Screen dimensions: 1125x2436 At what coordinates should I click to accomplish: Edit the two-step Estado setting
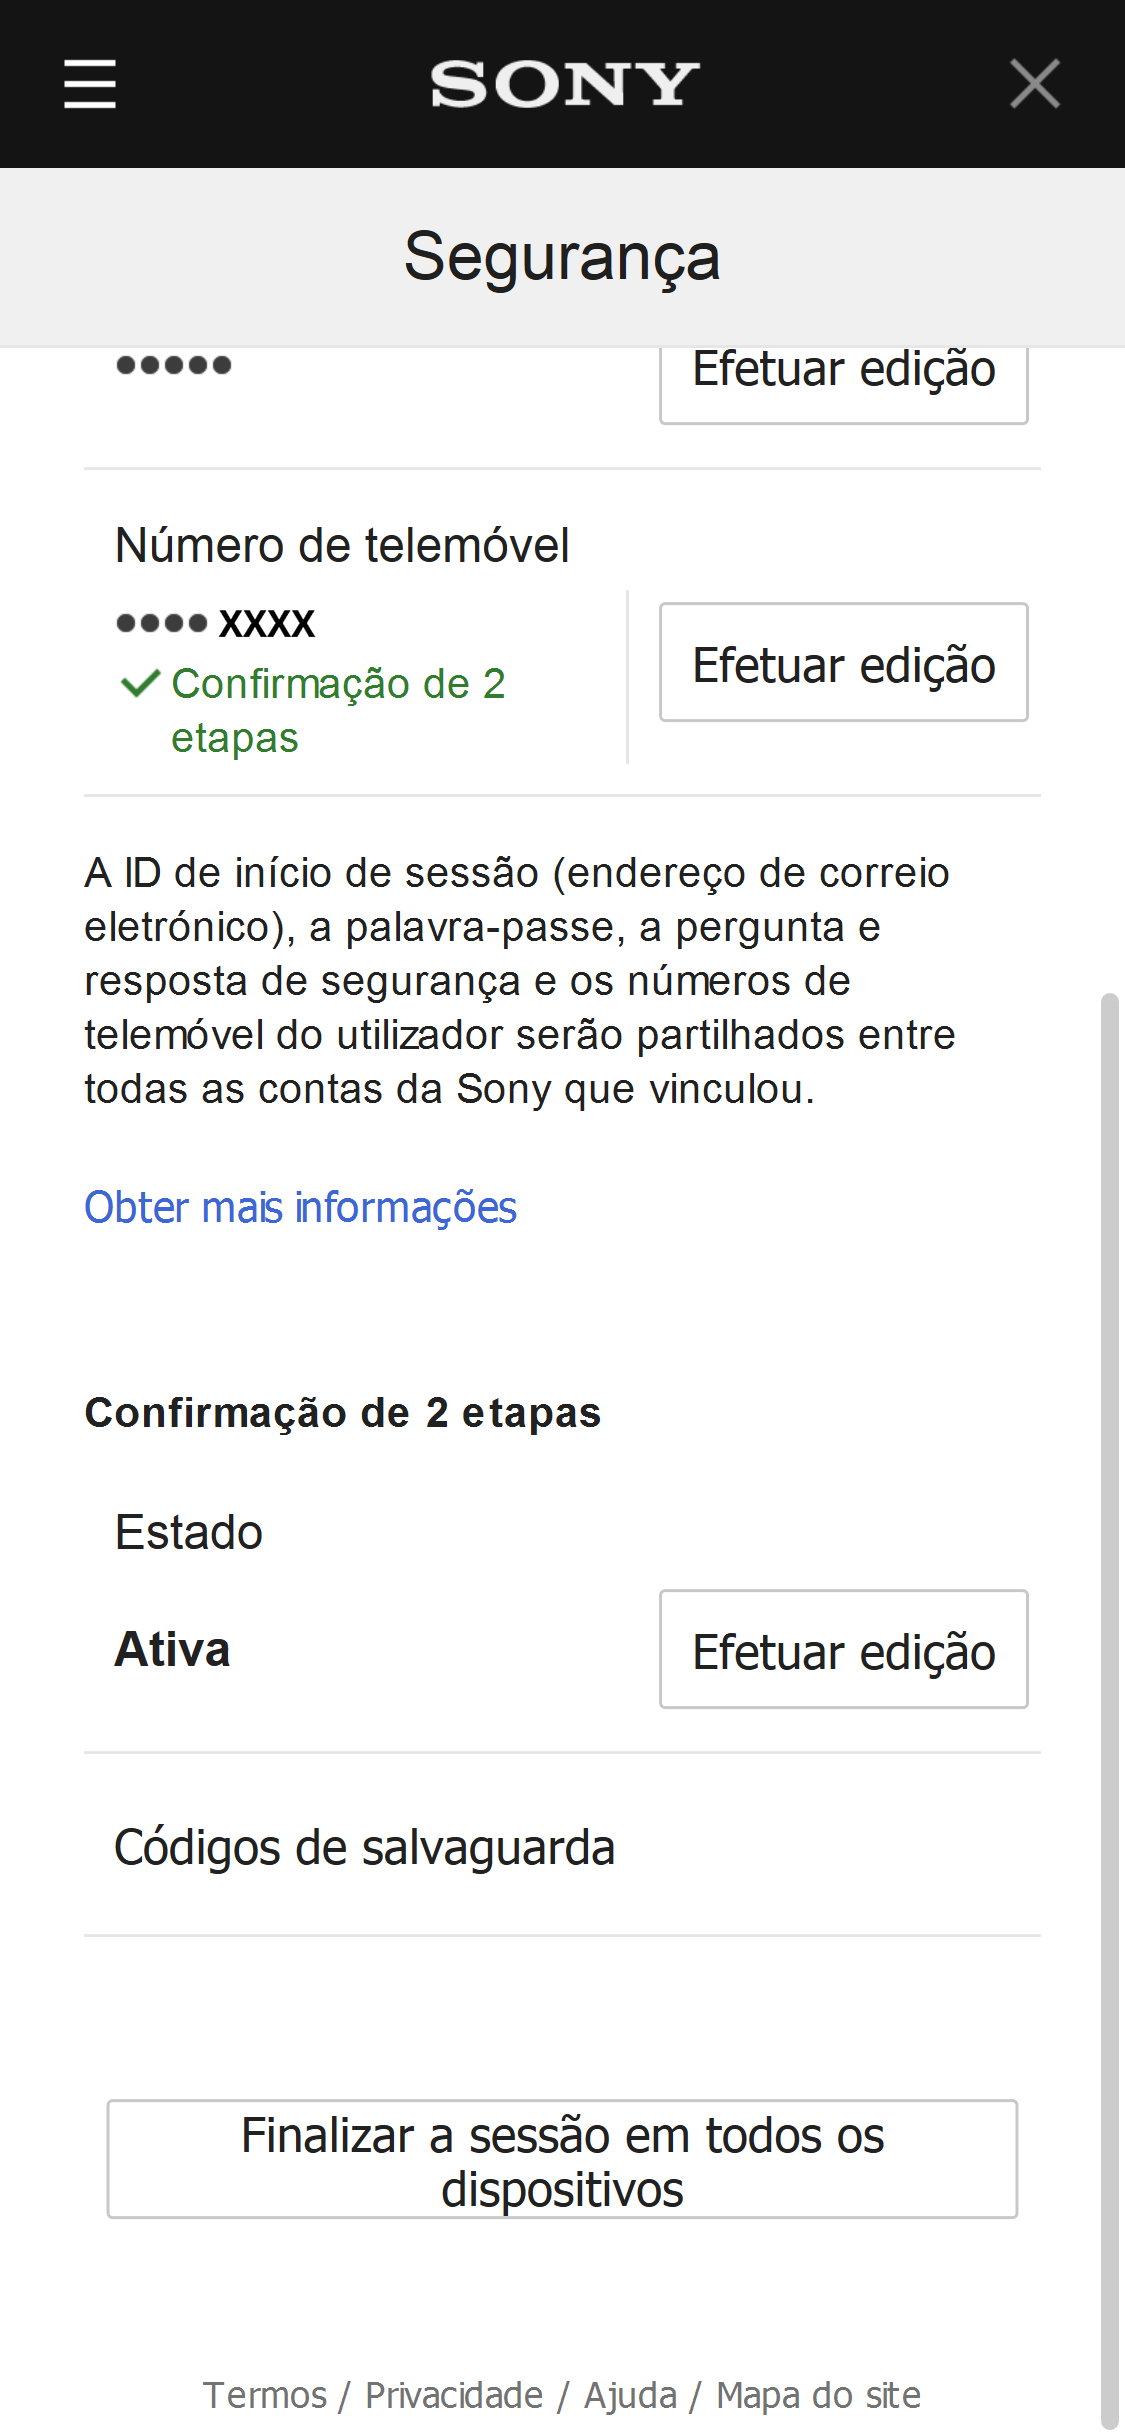point(843,1649)
